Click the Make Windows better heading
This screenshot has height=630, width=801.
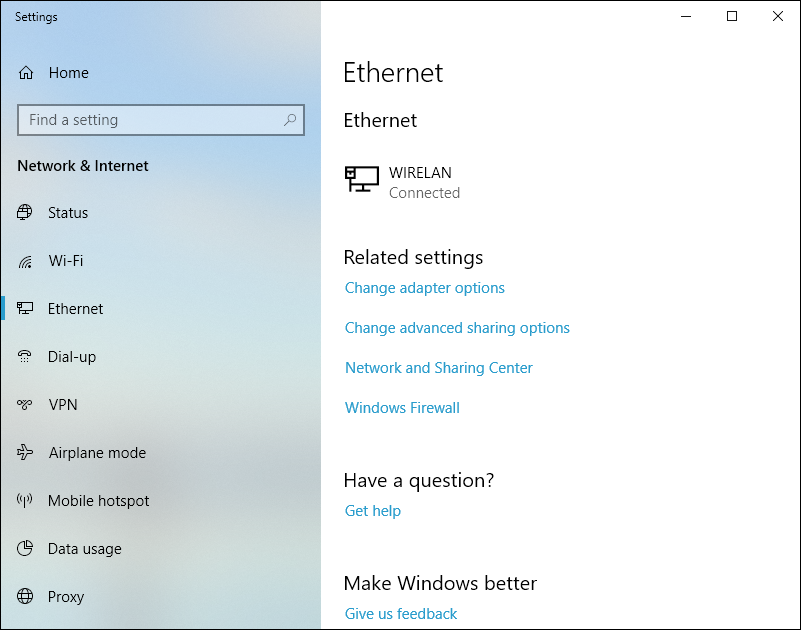440,584
